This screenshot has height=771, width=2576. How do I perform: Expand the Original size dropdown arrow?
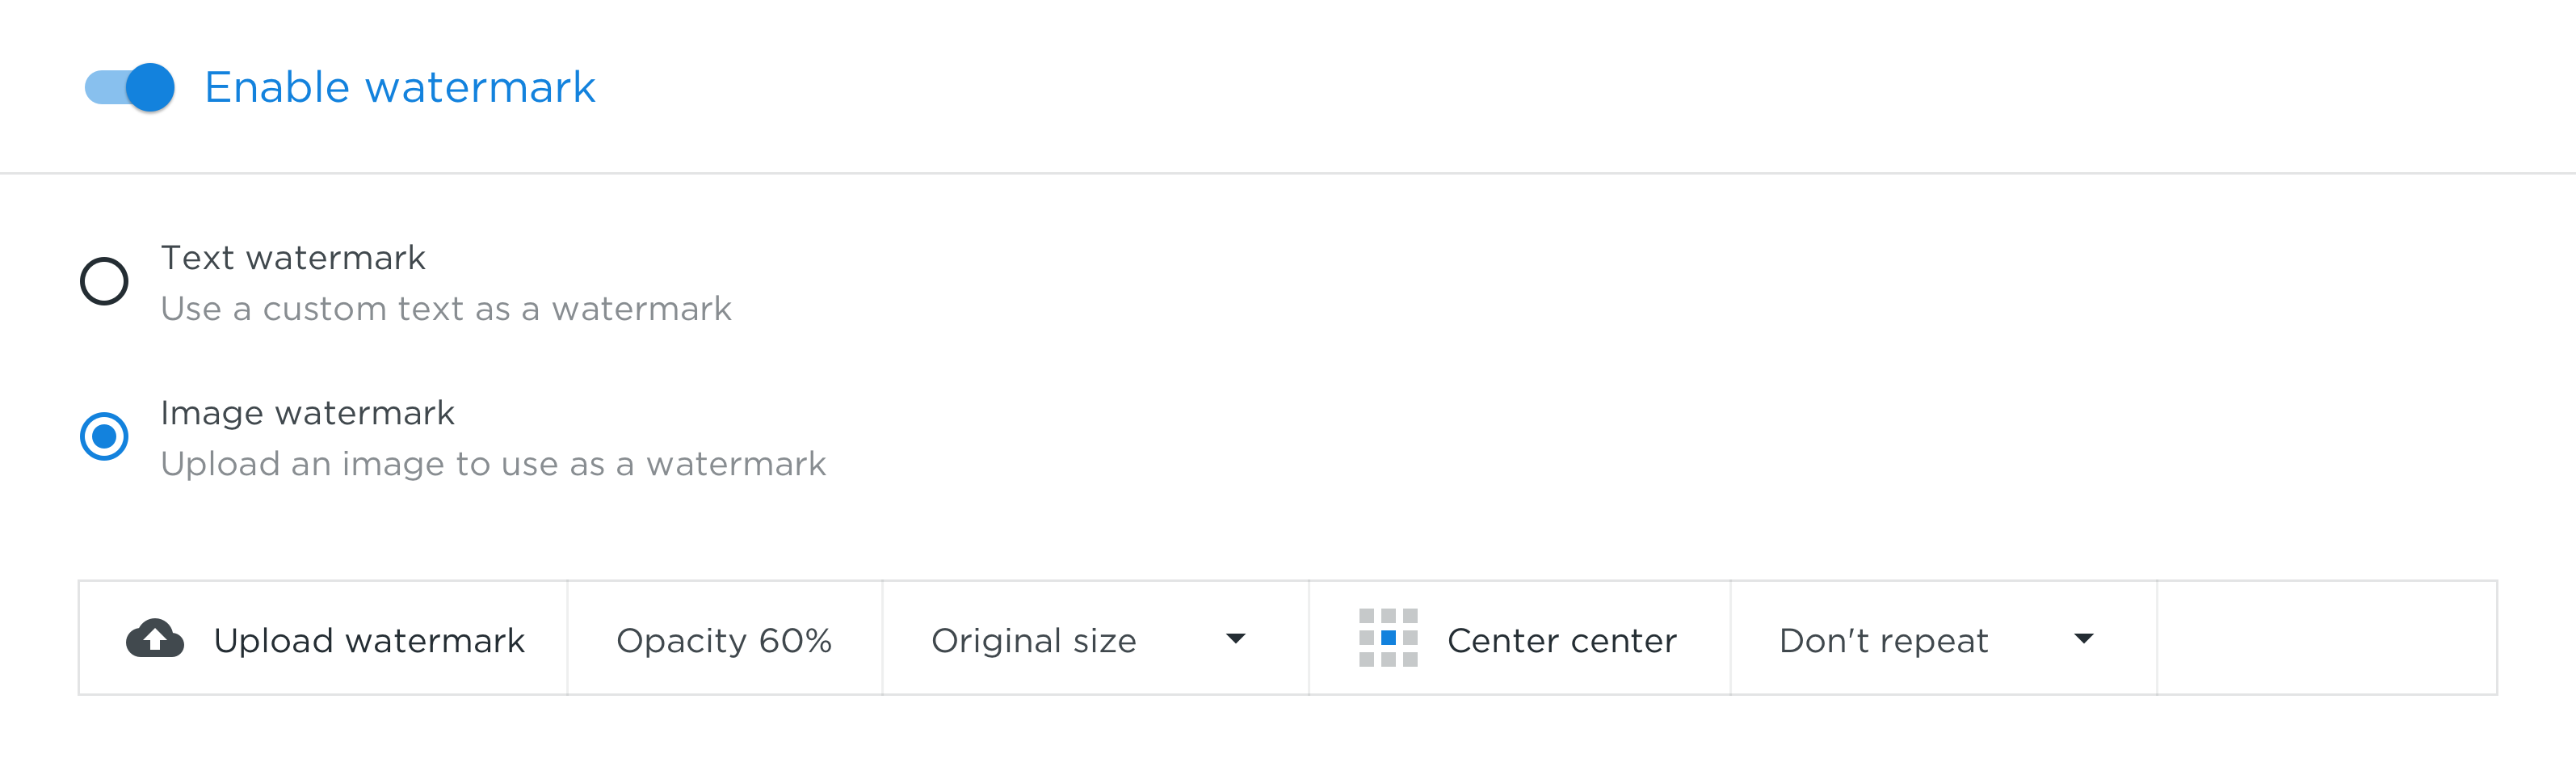pos(1236,639)
